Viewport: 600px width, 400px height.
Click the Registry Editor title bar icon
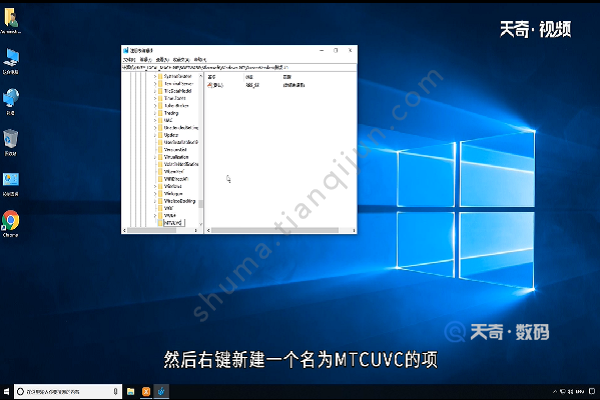[126, 50]
